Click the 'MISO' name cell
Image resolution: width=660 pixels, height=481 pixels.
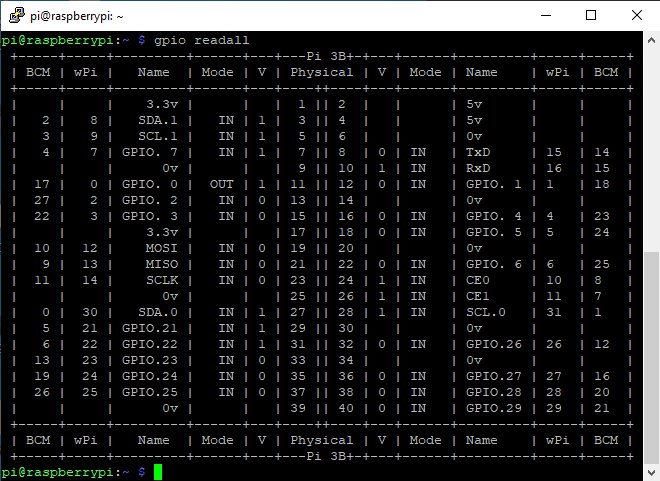162,264
